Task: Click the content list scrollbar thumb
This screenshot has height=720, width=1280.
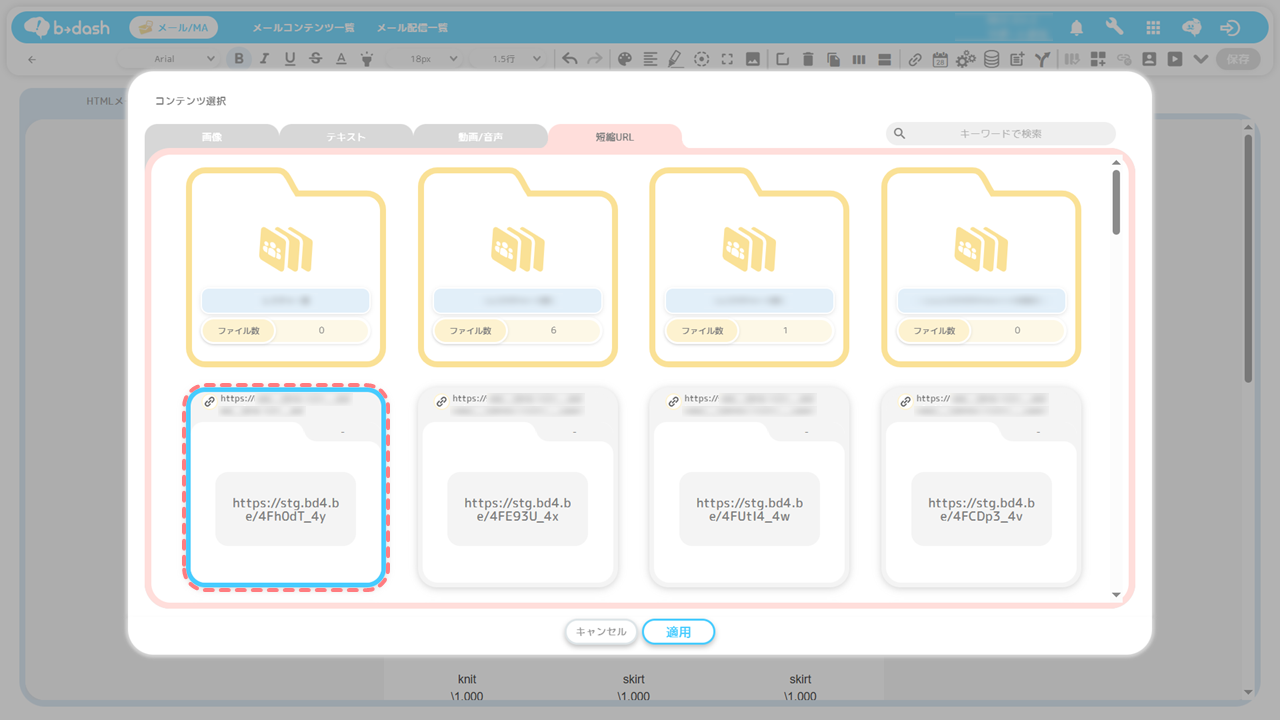Action: [1116, 202]
